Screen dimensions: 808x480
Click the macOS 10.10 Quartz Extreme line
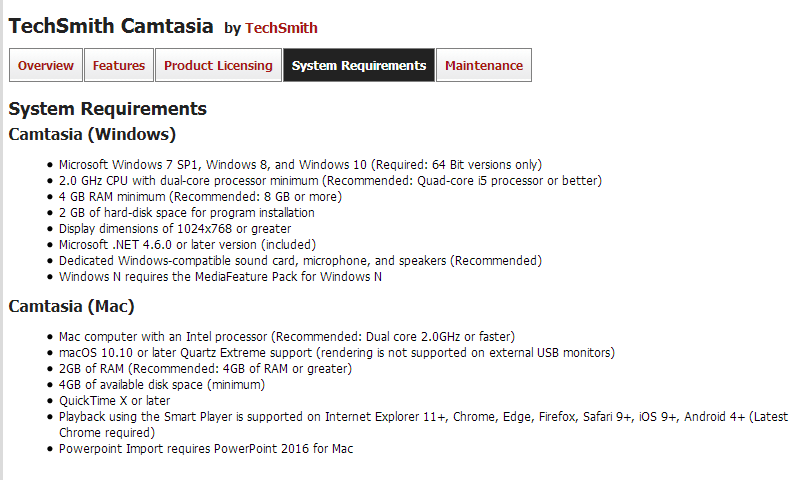(336, 353)
